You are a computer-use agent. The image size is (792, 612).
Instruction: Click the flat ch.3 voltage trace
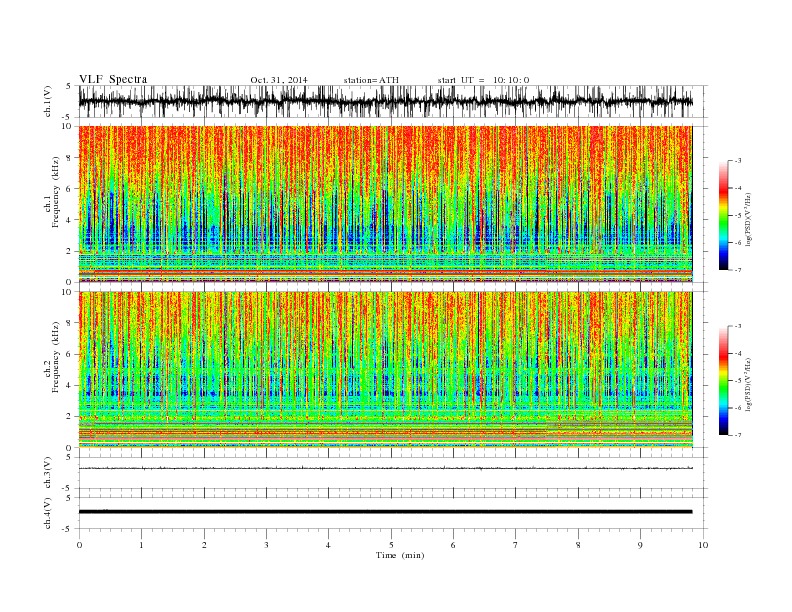pyautogui.click(x=385, y=469)
